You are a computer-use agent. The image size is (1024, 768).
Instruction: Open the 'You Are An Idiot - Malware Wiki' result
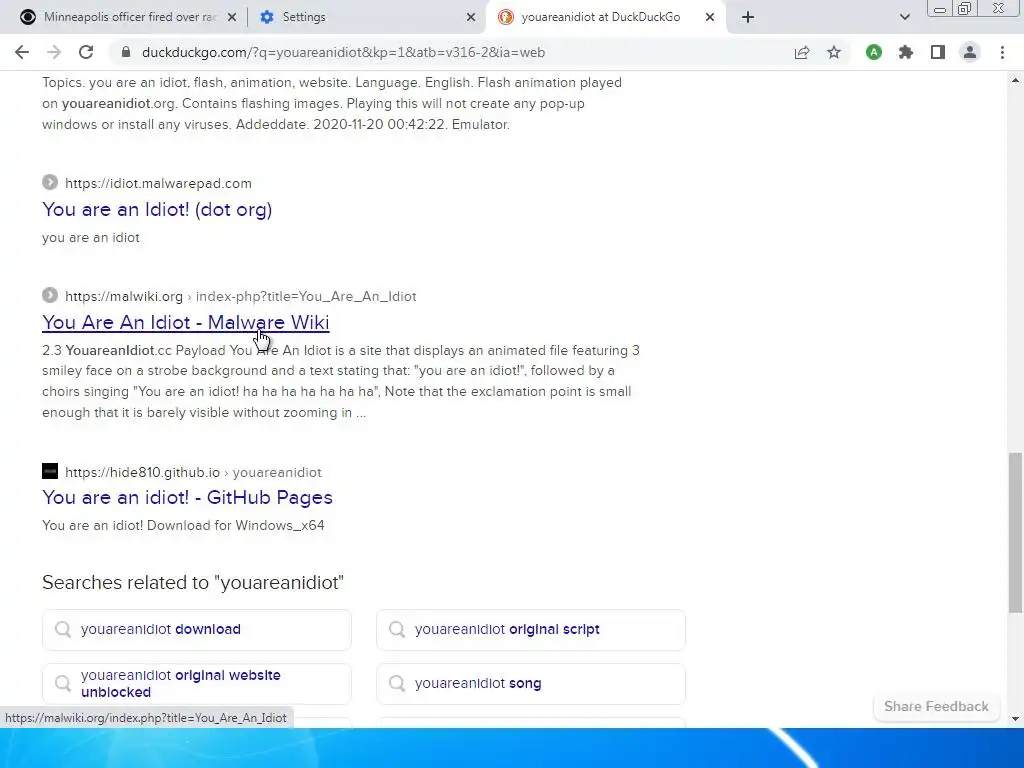tap(185, 323)
